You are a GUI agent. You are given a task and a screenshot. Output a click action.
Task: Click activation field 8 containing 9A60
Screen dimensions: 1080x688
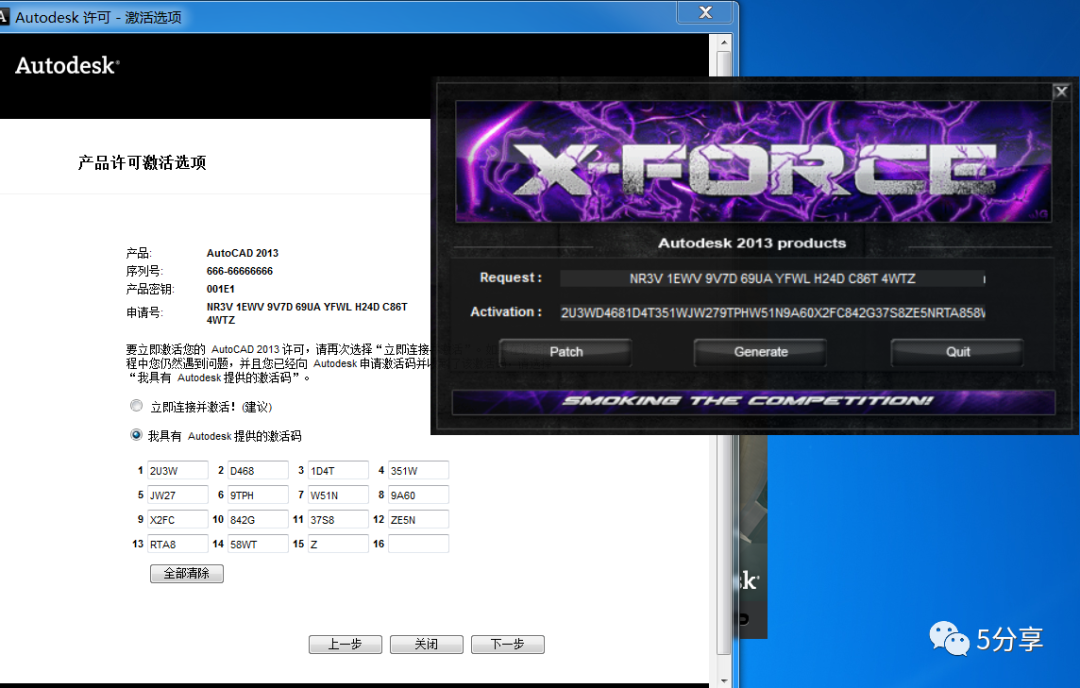click(x=418, y=494)
